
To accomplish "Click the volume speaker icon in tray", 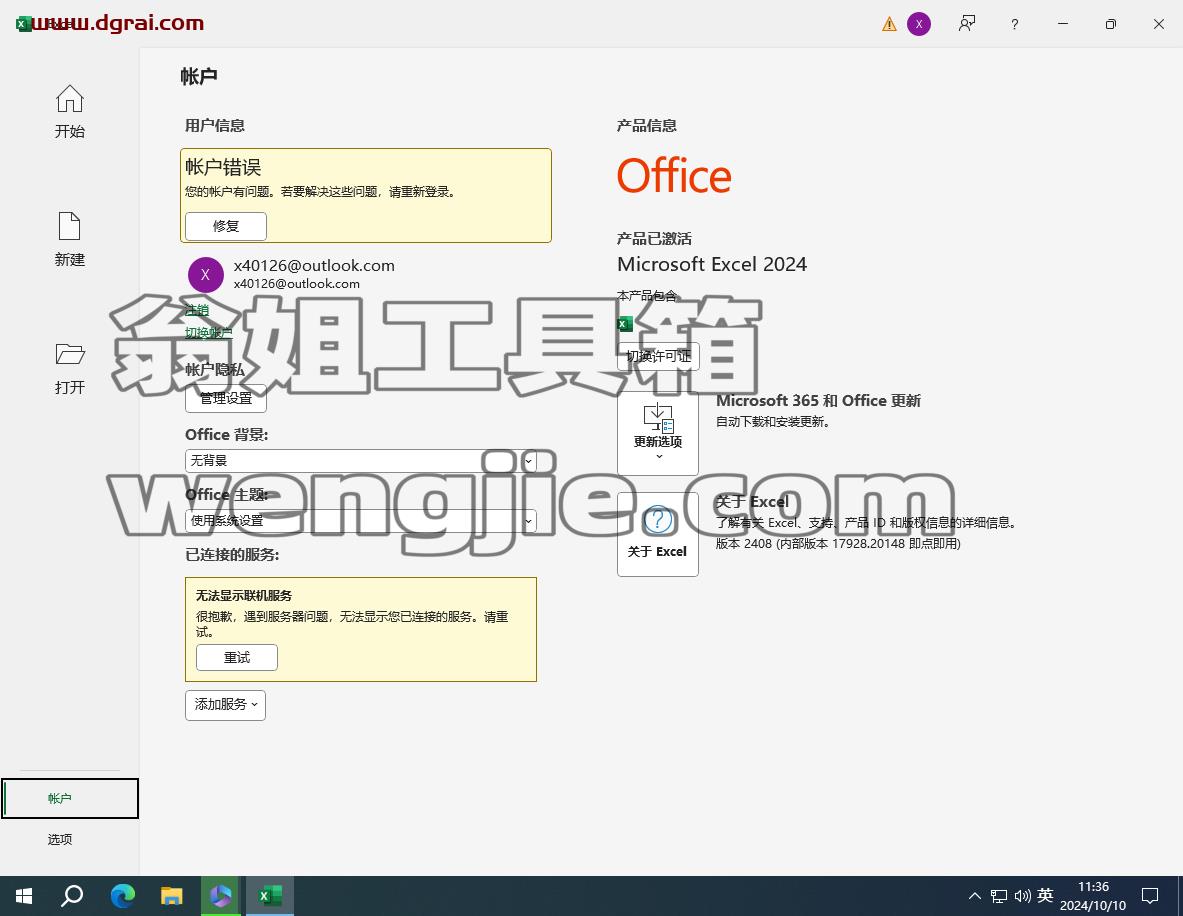I will [x=1022, y=896].
